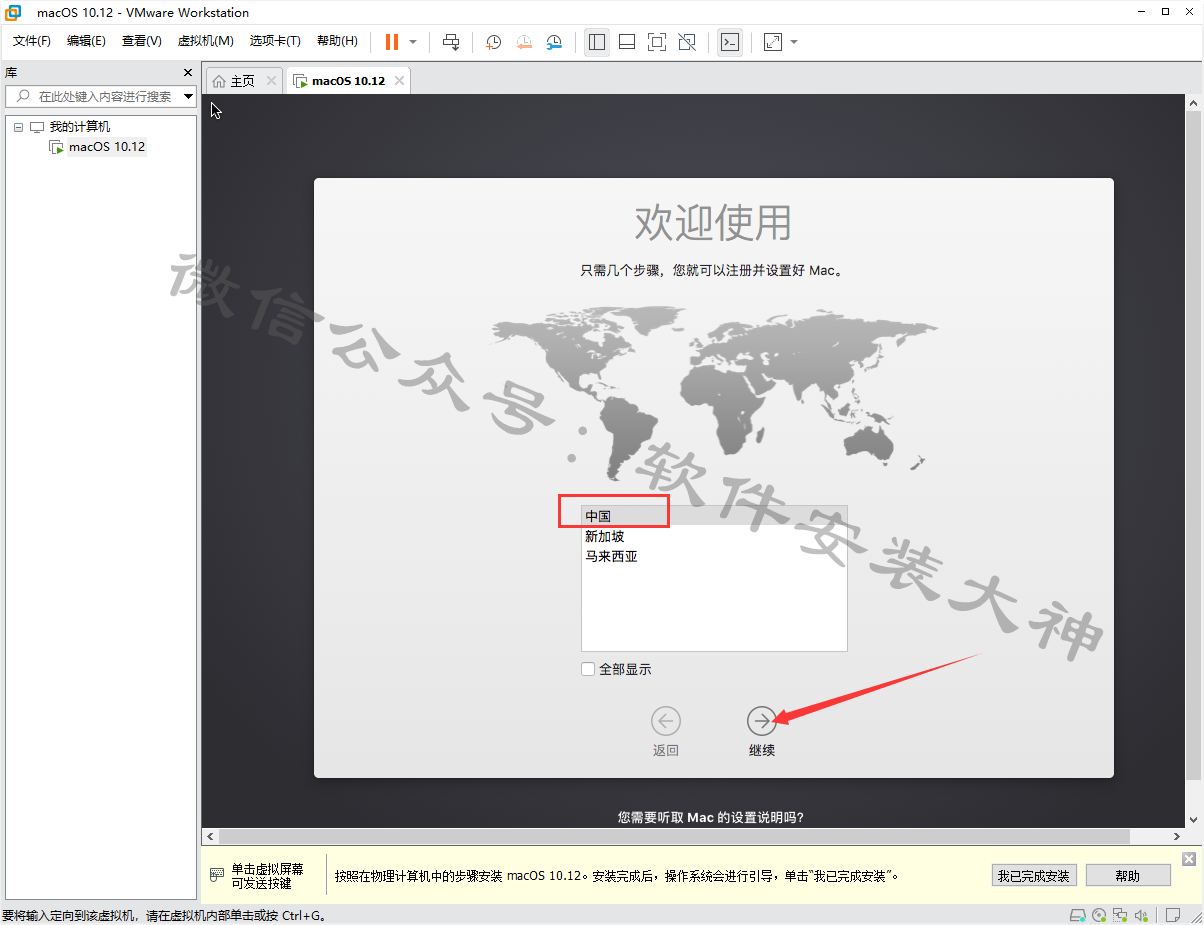Open the stretch display dropdown arrow
Screen dimensions: 1204x925
click(x=794, y=42)
